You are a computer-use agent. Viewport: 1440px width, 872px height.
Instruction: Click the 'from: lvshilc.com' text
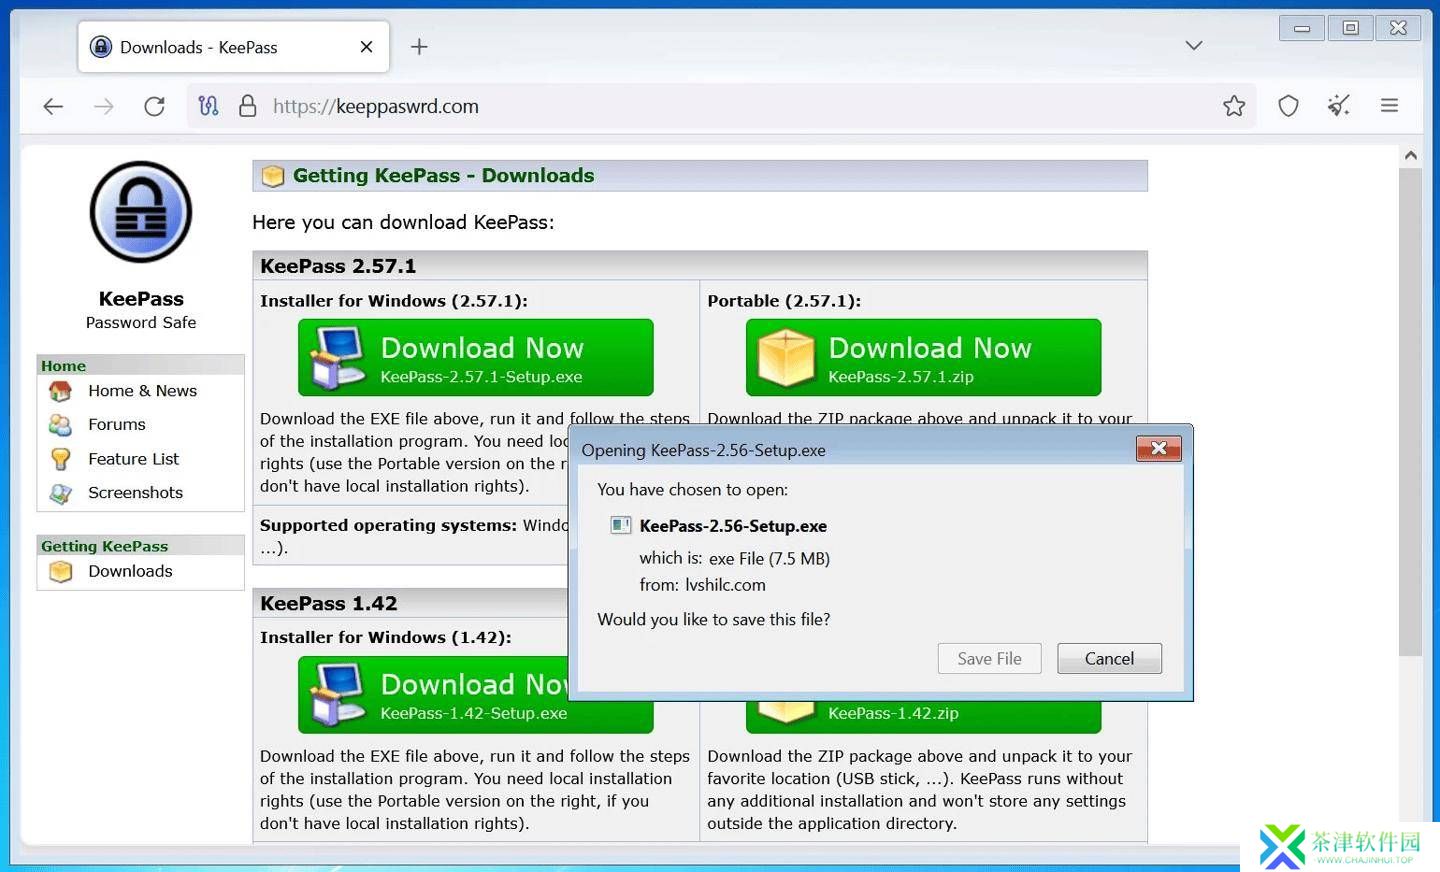tap(703, 585)
